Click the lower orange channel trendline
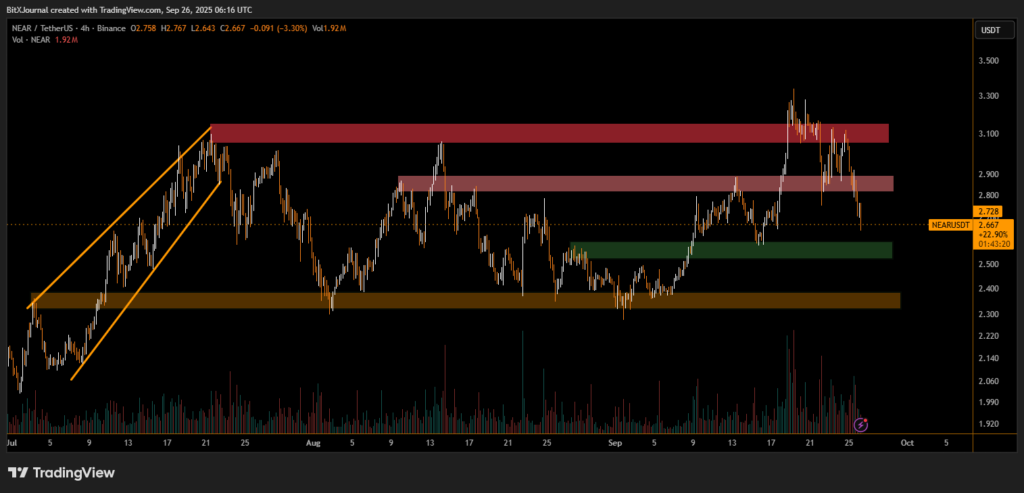The width and height of the screenshot is (1024, 493). point(145,270)
